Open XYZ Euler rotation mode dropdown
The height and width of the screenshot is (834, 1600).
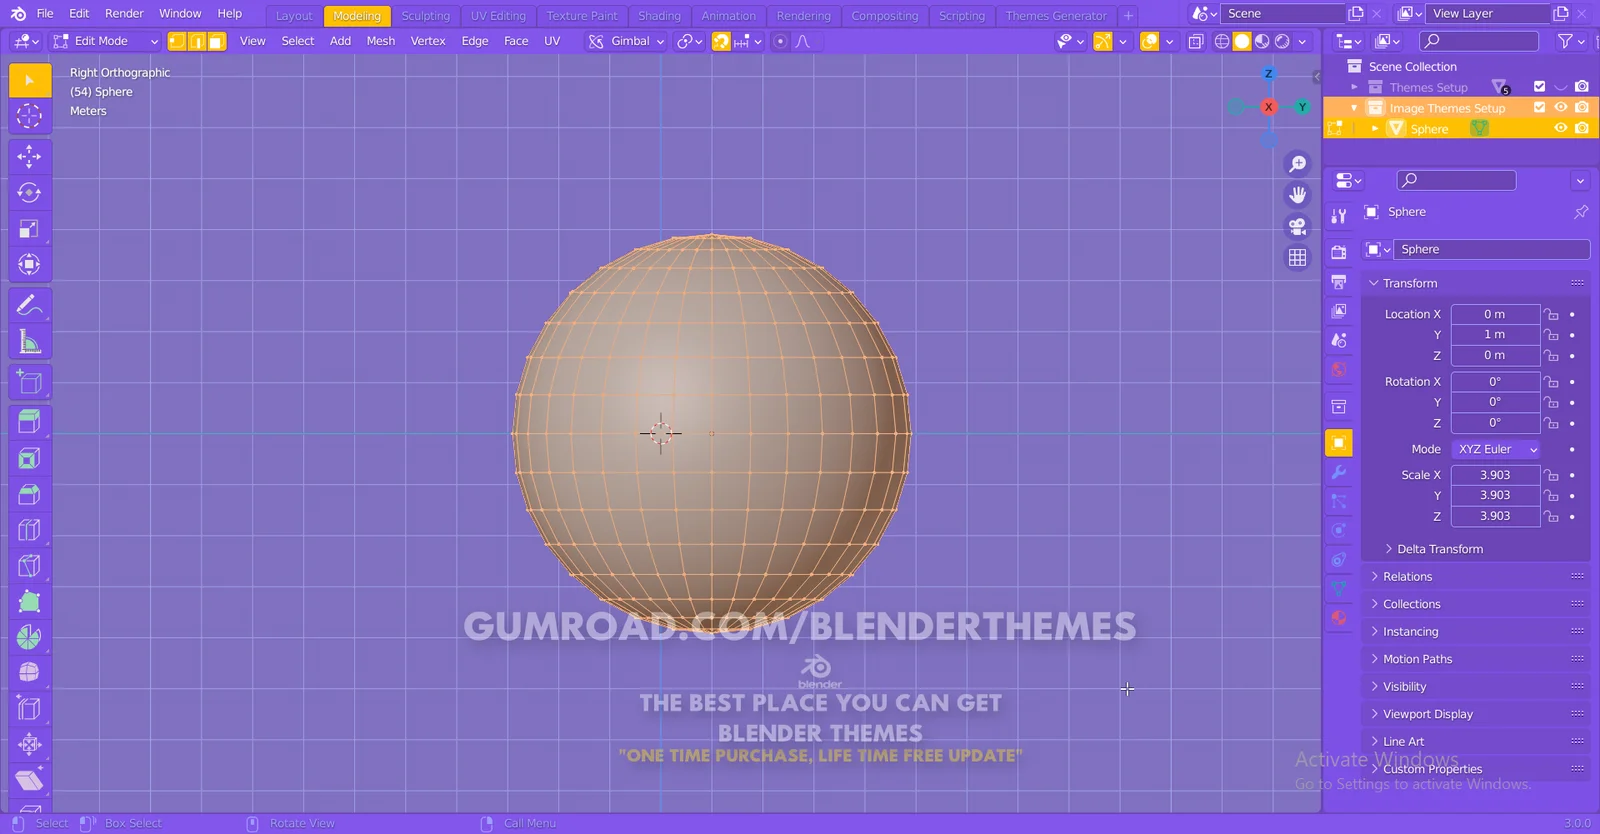[x=1497, y=449]
